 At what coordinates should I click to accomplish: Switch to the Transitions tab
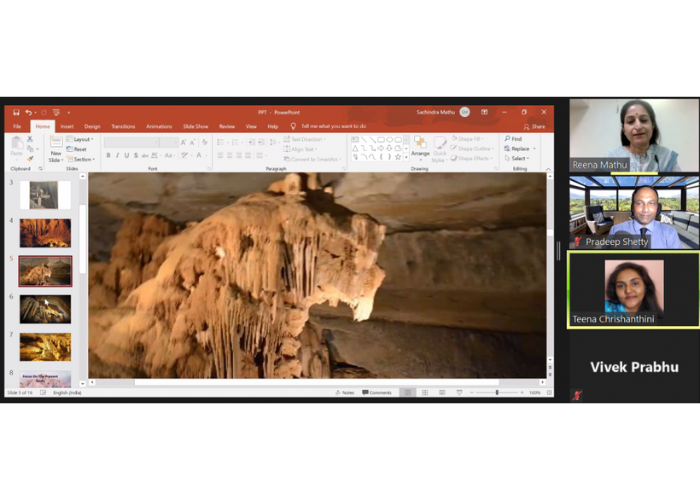(123, 126)
